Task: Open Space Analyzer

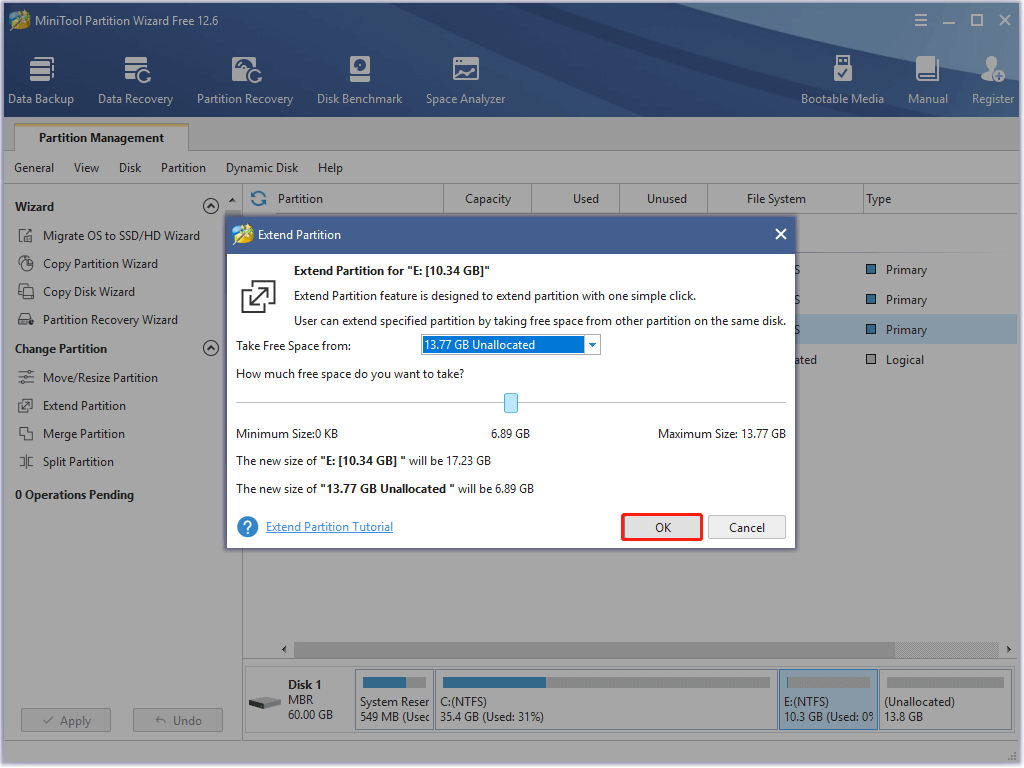Action: (465, 81)
